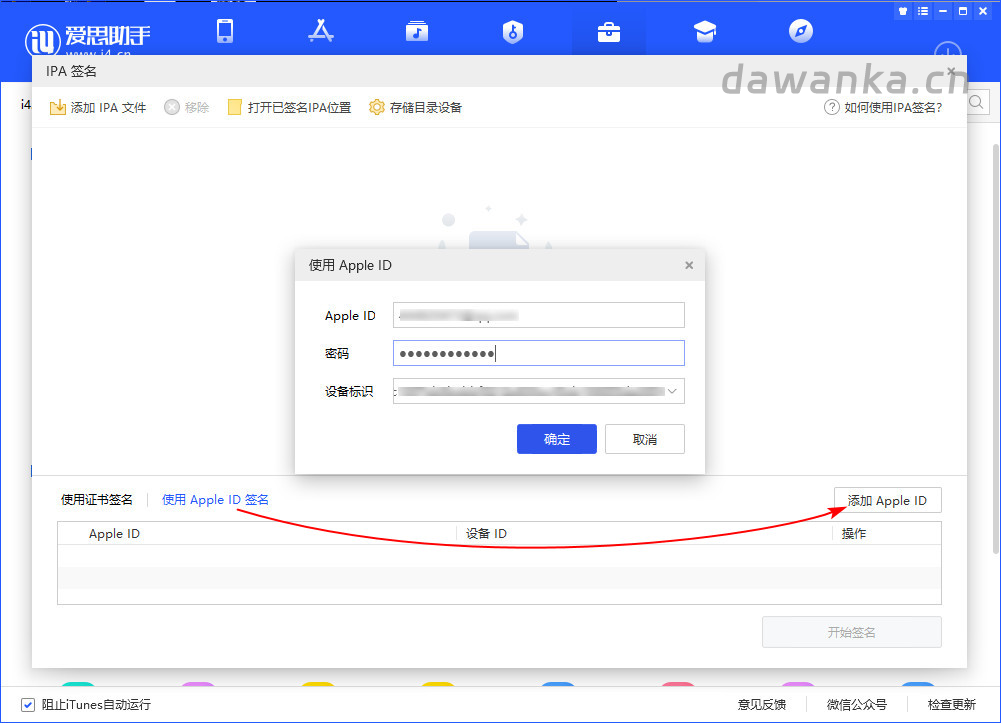Click 添加 IPA 文件 toolbar button

pyautogui.click(x=98, y=107)
